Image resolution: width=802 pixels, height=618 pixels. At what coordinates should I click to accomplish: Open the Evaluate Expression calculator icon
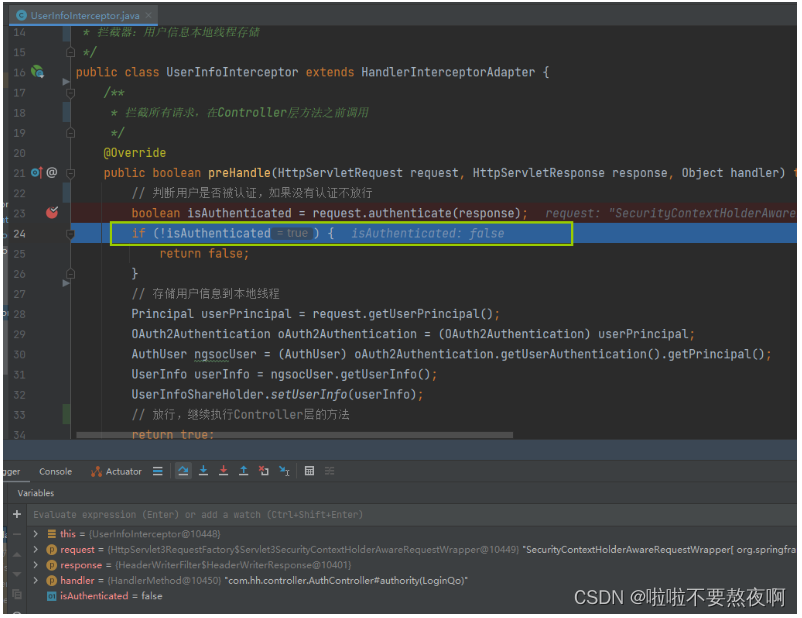(309, 471)
